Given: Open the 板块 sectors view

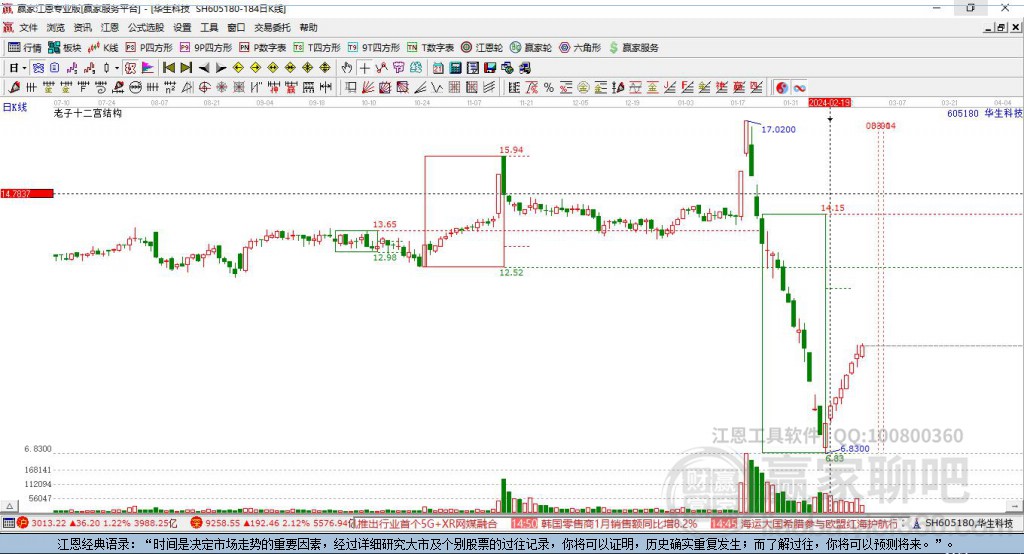Looking at the screenshot, I should click(x=64, y=48).
